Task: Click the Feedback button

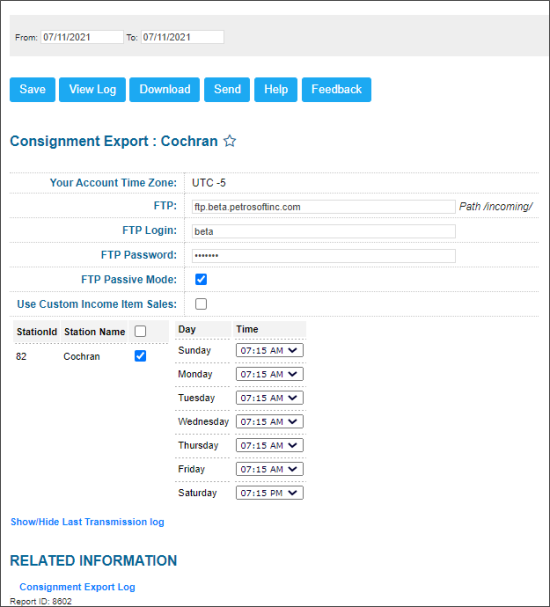Action: tap(336, 89)
